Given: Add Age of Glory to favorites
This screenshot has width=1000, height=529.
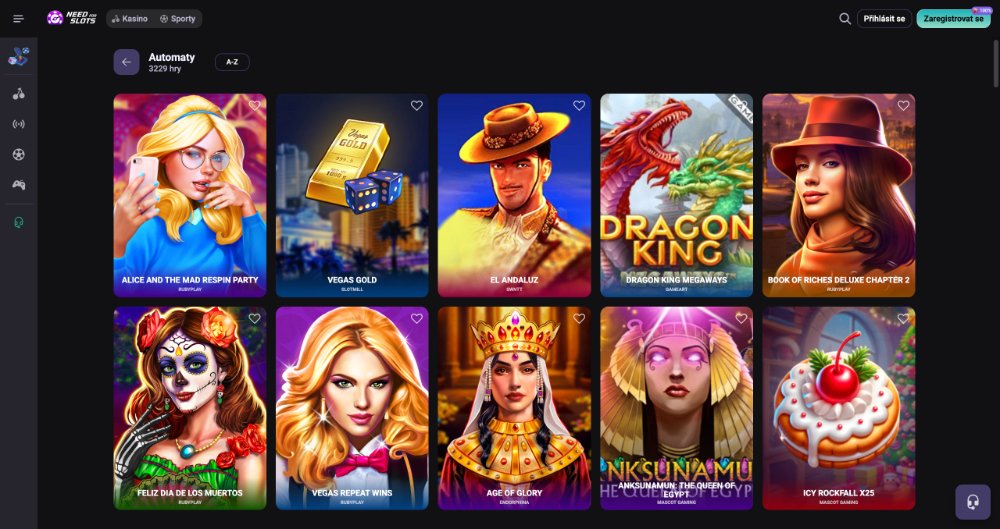Looking at the screenshot, I should pyautogui.click(x=578, y=318).
